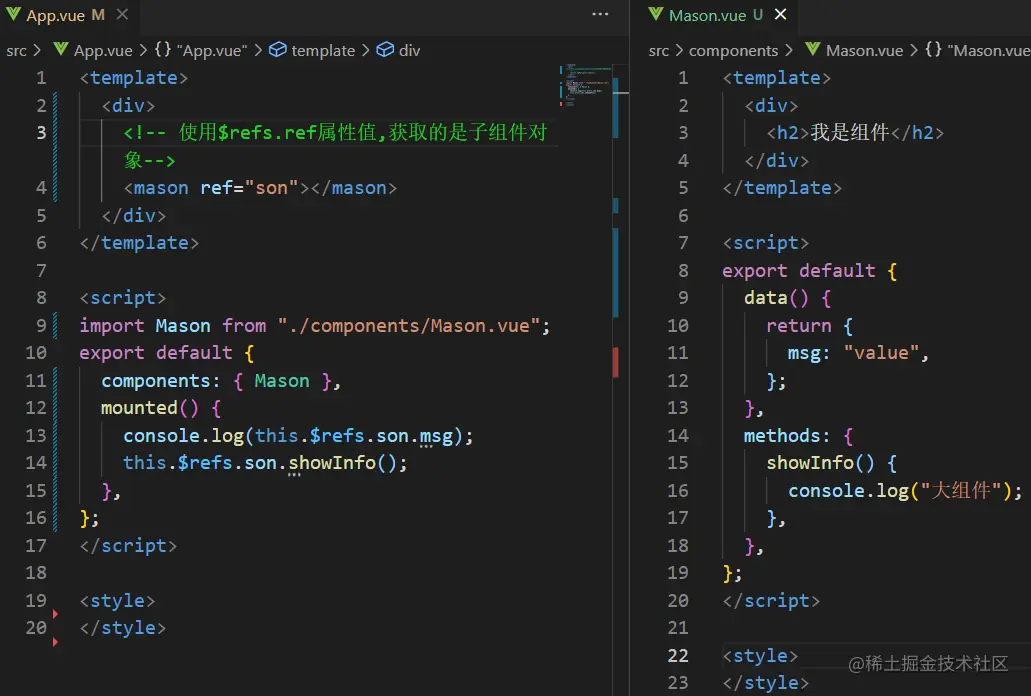Click 'components' breadcrumb in right editor

coord(733,51)
